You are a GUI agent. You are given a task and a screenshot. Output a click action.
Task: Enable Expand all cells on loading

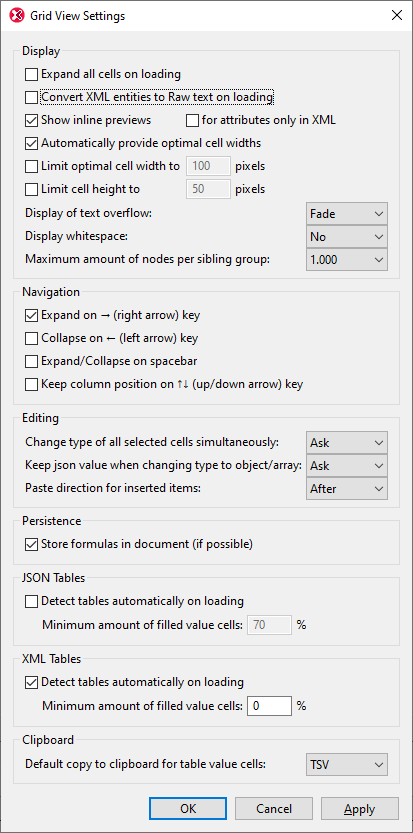coord(32,74)
